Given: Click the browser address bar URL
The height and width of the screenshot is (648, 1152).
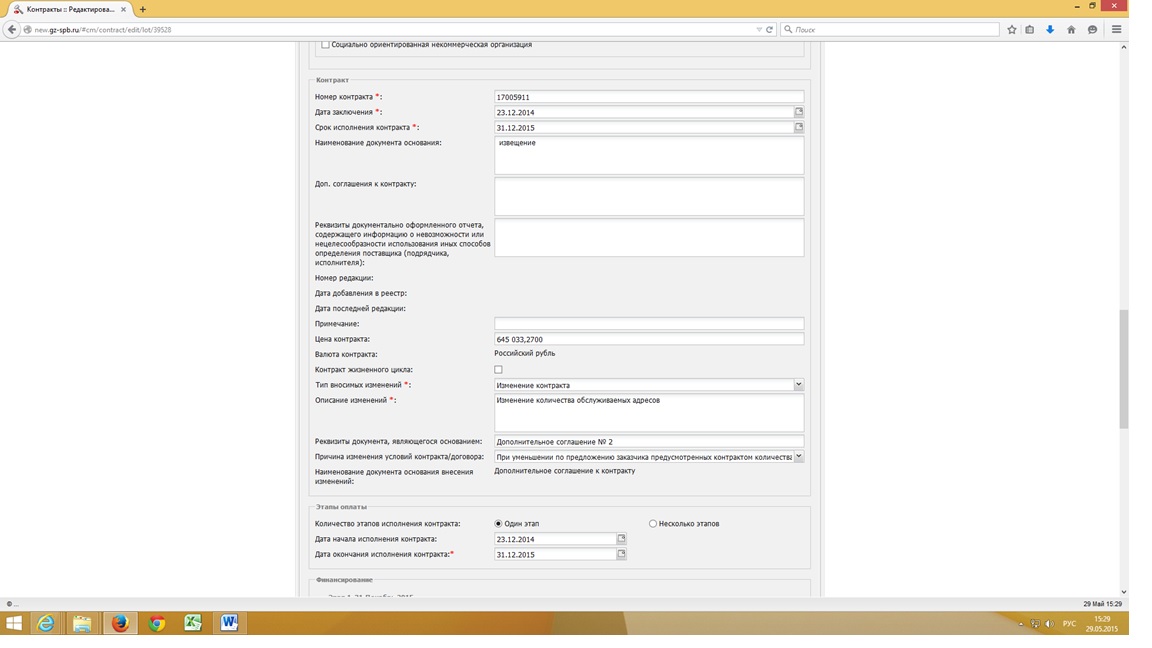Looking at the screenshot, I should coord(103,30).
